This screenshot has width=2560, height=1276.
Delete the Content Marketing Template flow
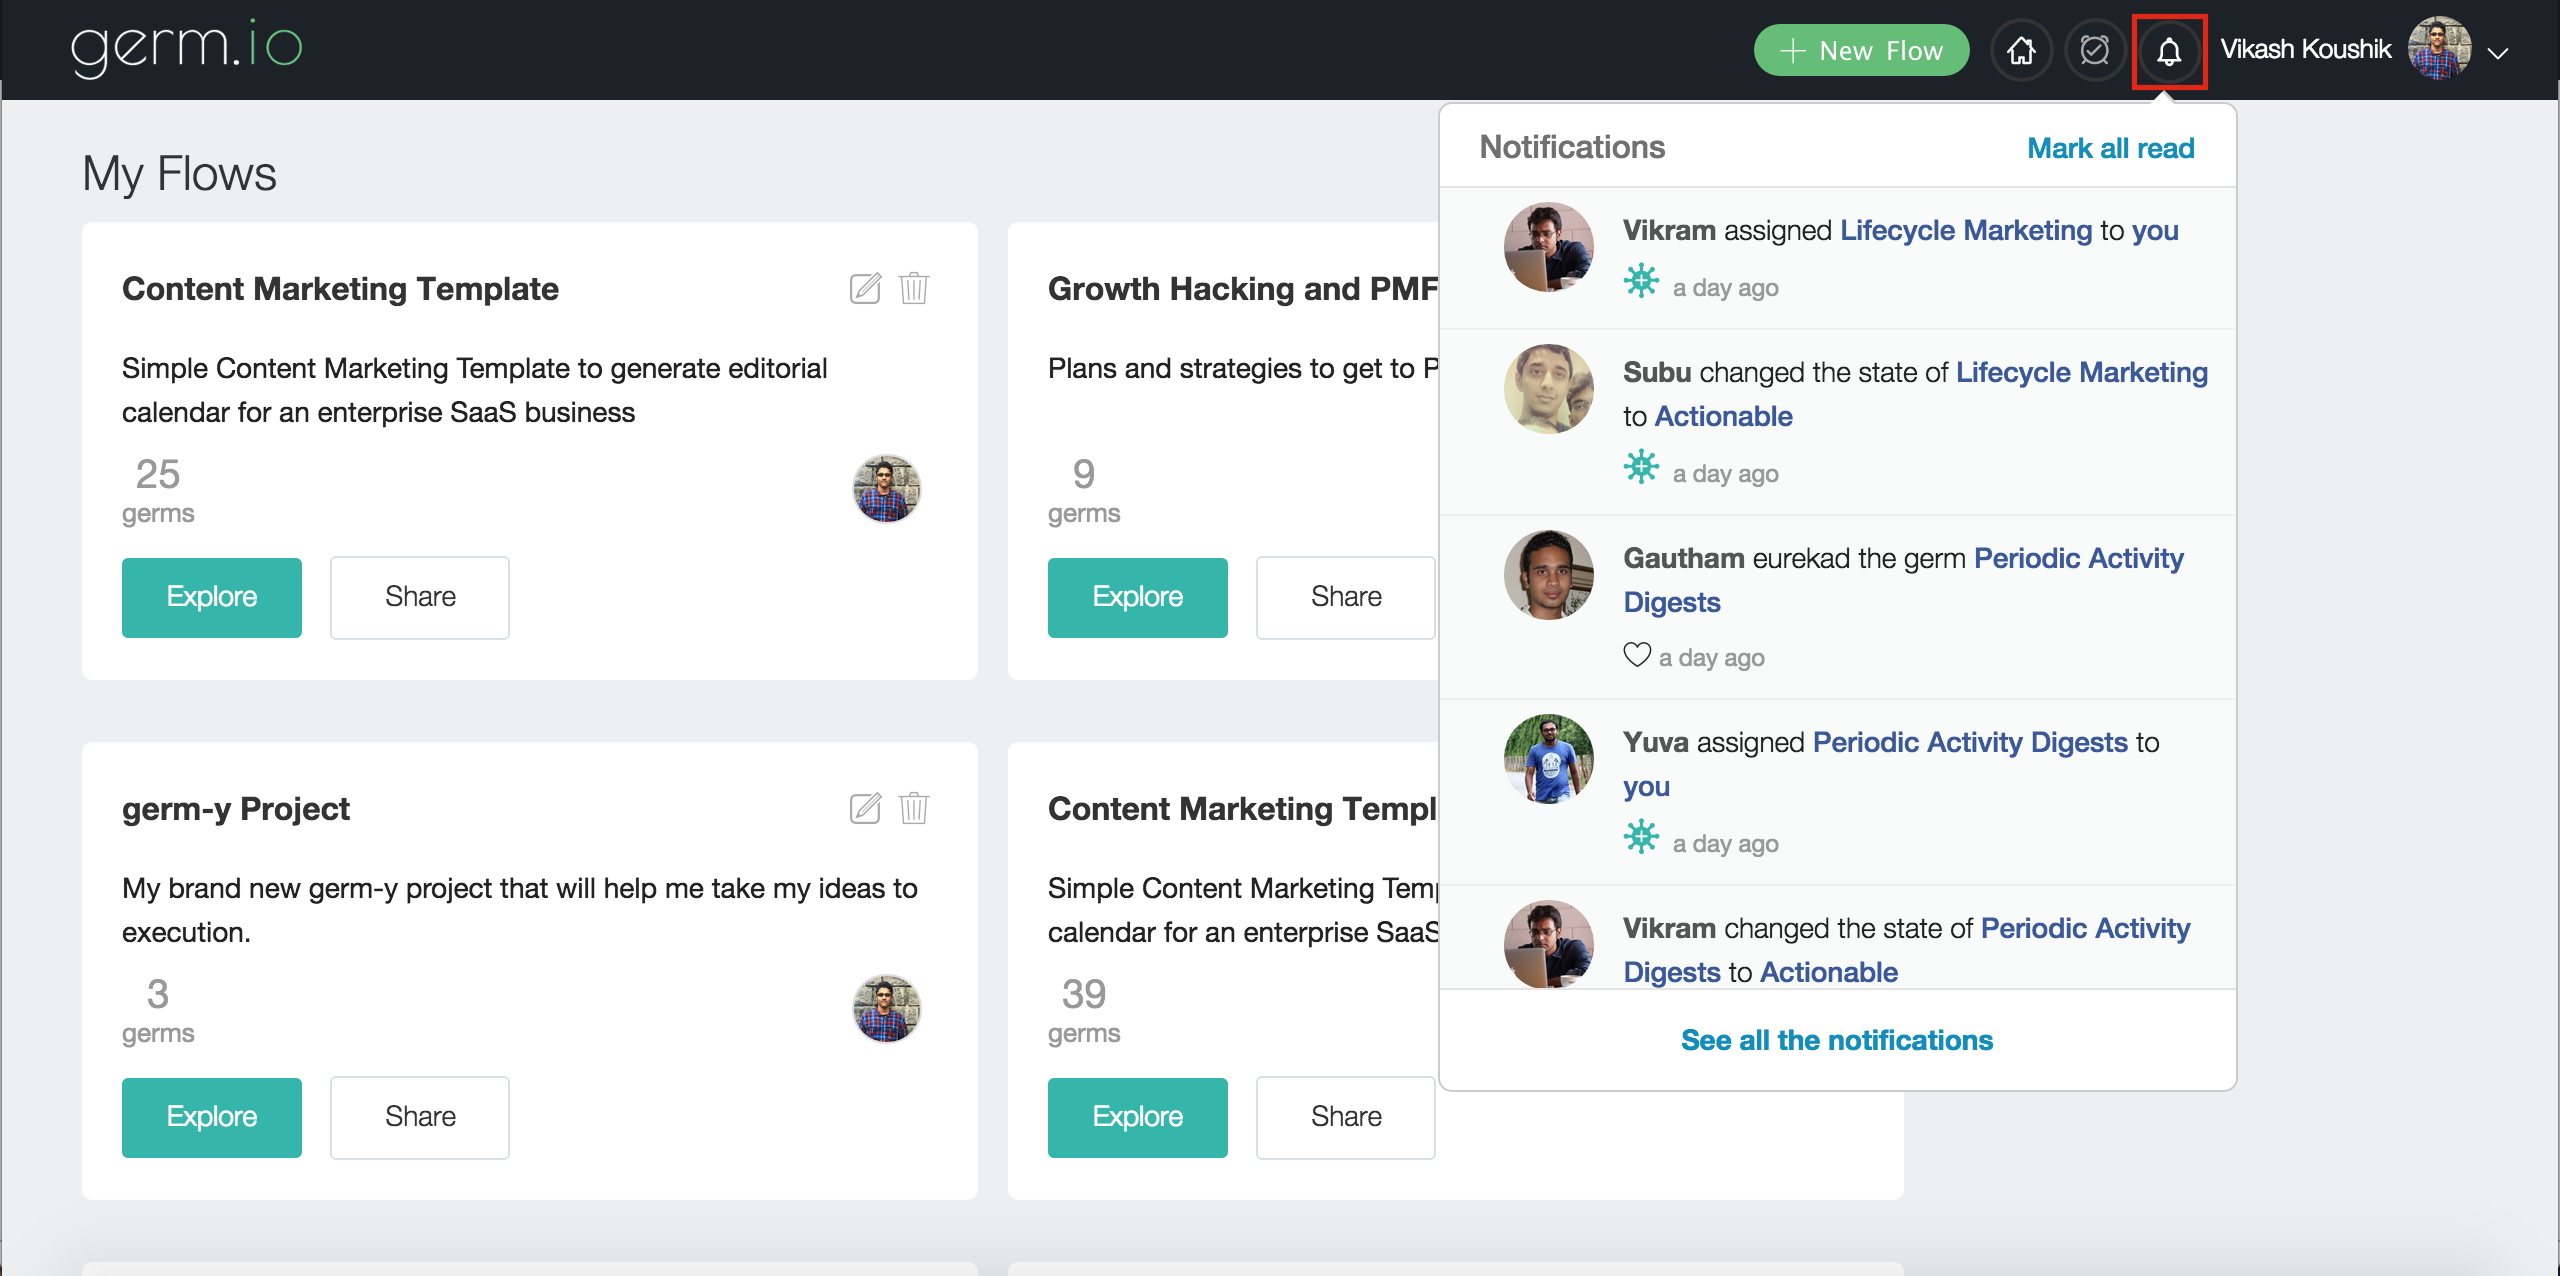point(914,289)
